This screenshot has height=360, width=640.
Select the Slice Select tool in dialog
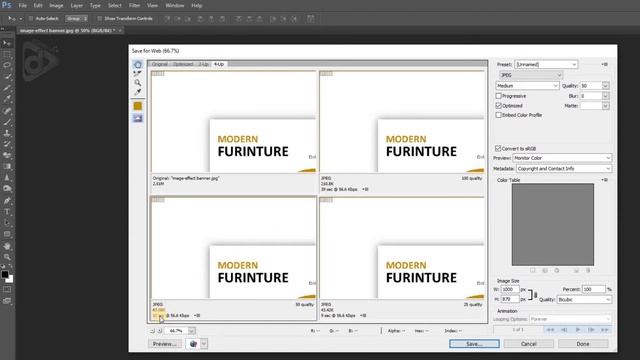[x=138, y=74]
